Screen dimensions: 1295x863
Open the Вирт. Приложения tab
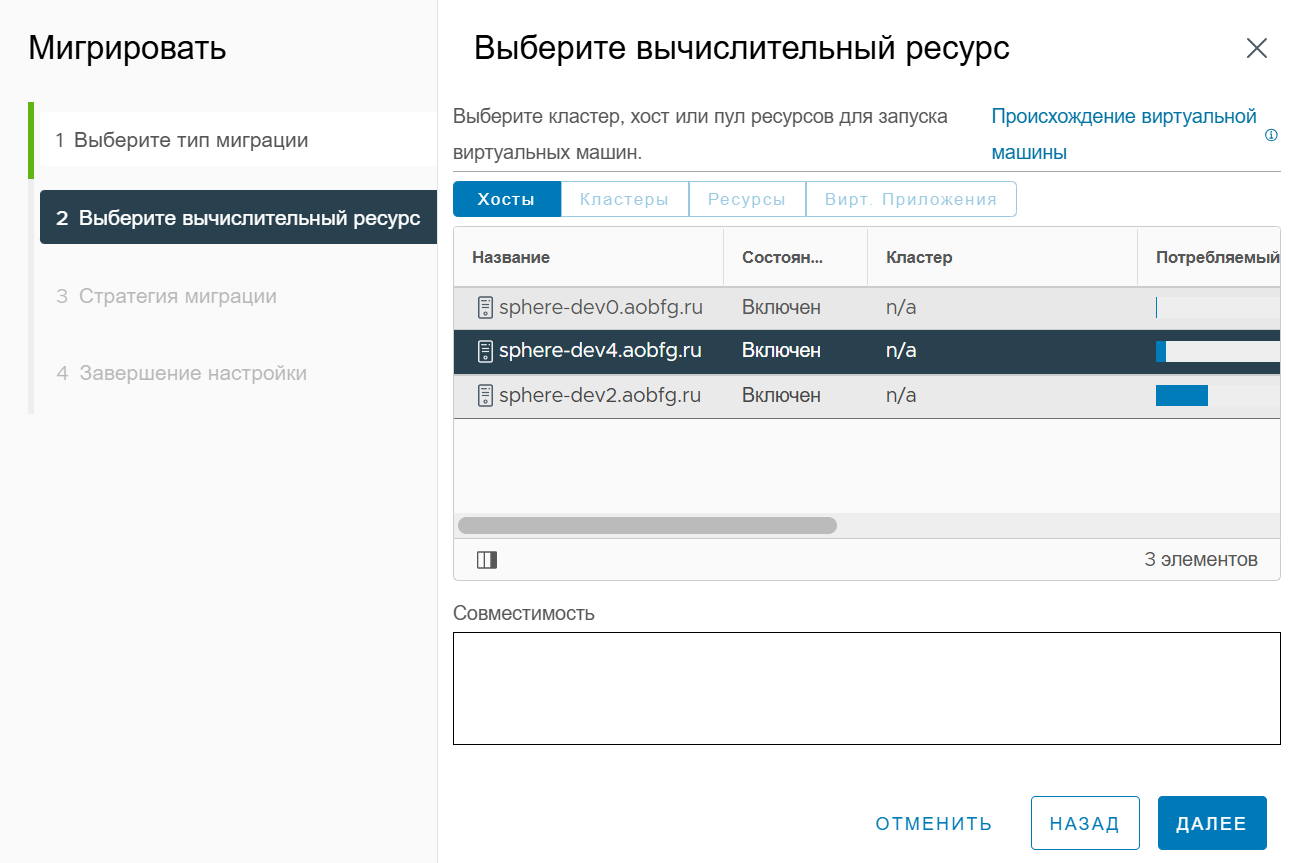[911, 199]
